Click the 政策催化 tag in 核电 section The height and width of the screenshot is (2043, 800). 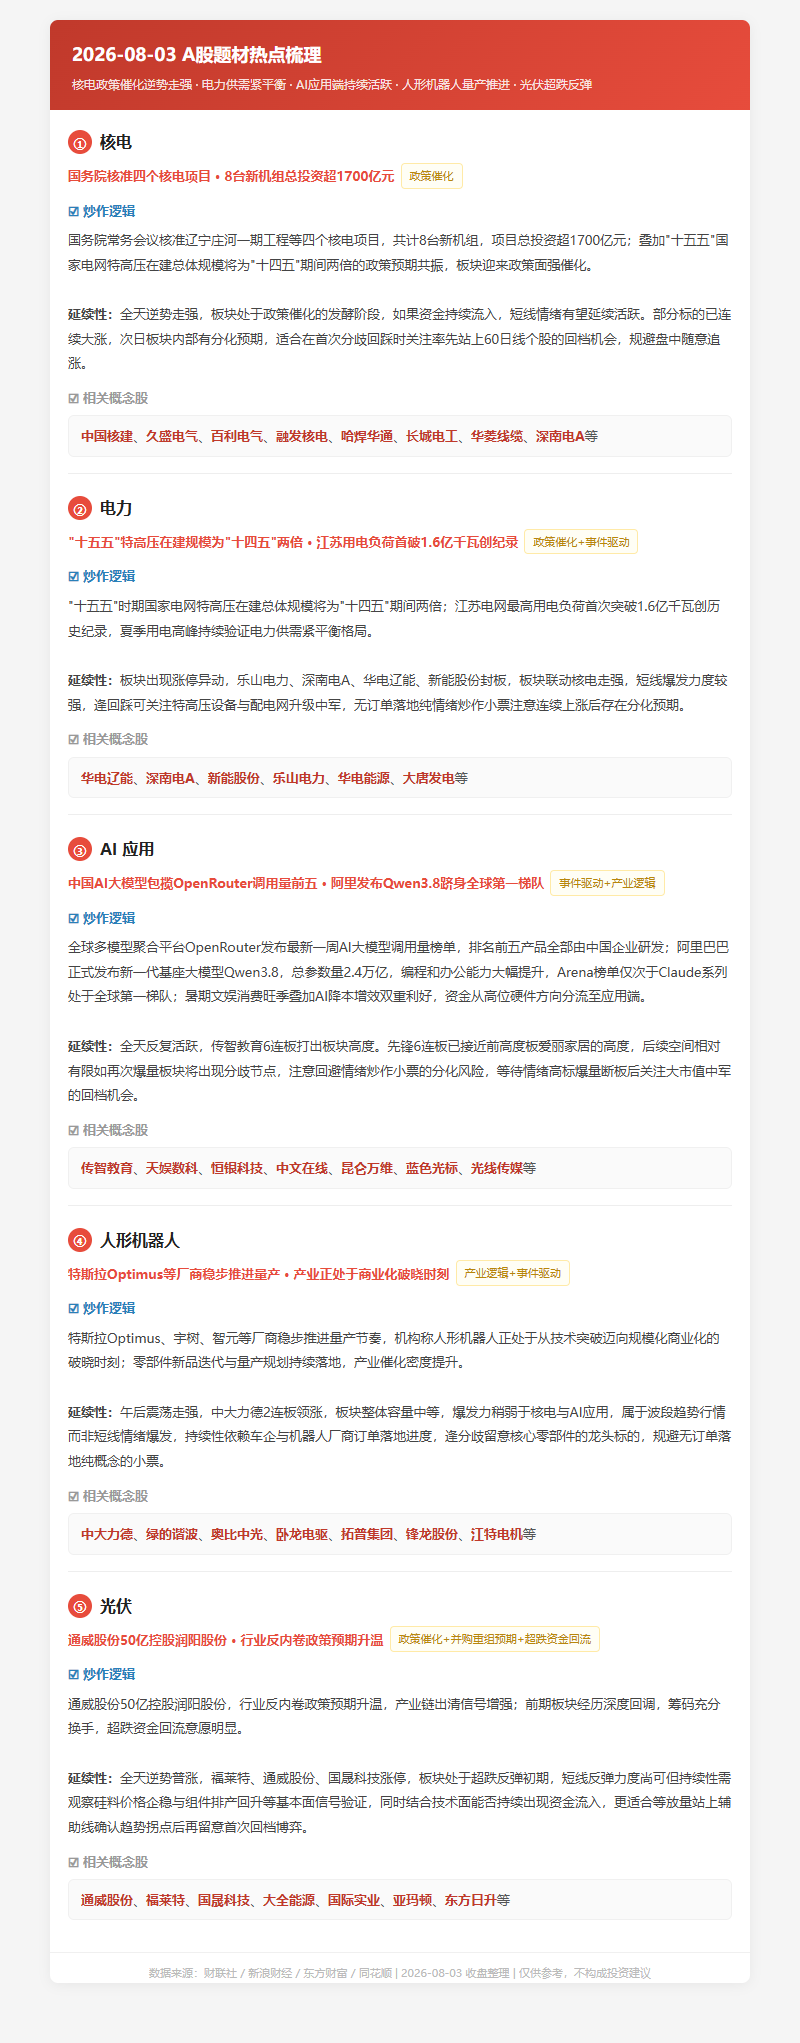click(431, 176)
